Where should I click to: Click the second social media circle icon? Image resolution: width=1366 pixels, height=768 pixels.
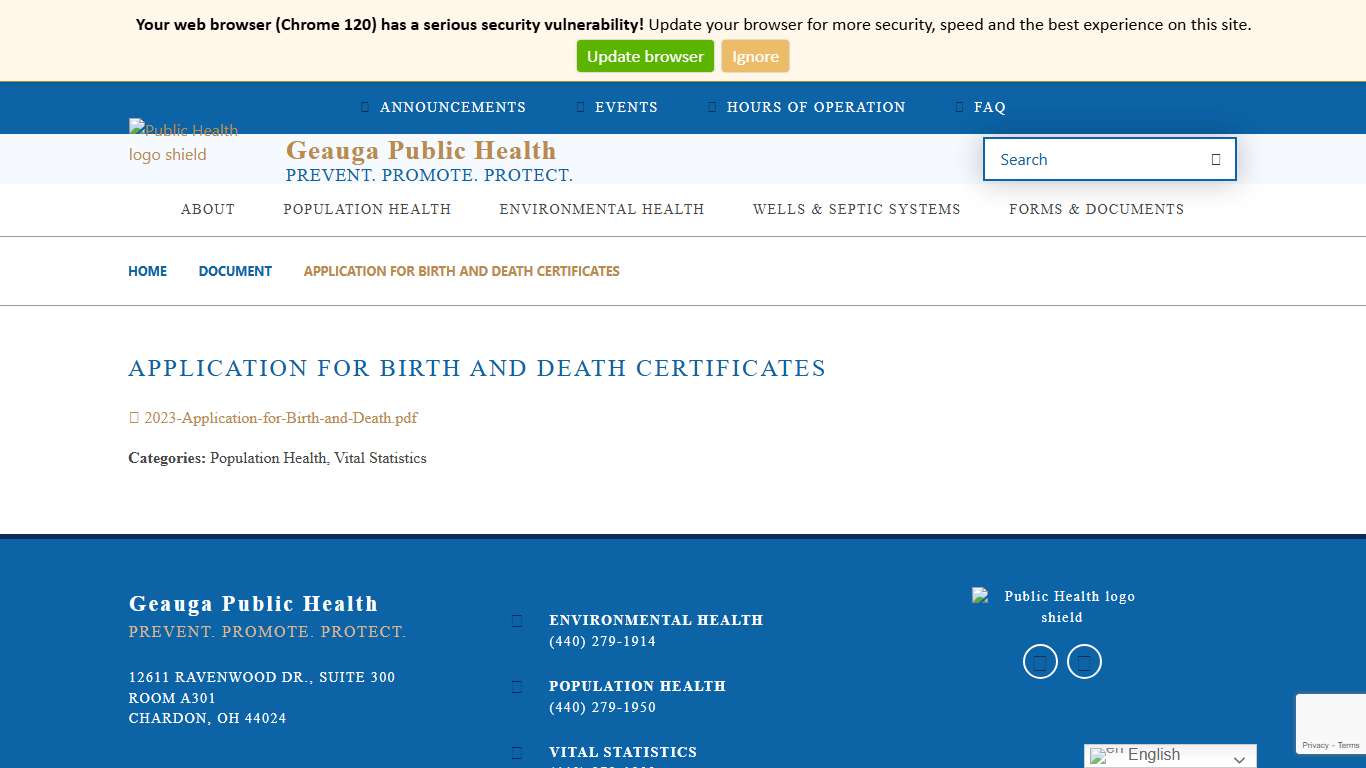[x=1084, y=661]
